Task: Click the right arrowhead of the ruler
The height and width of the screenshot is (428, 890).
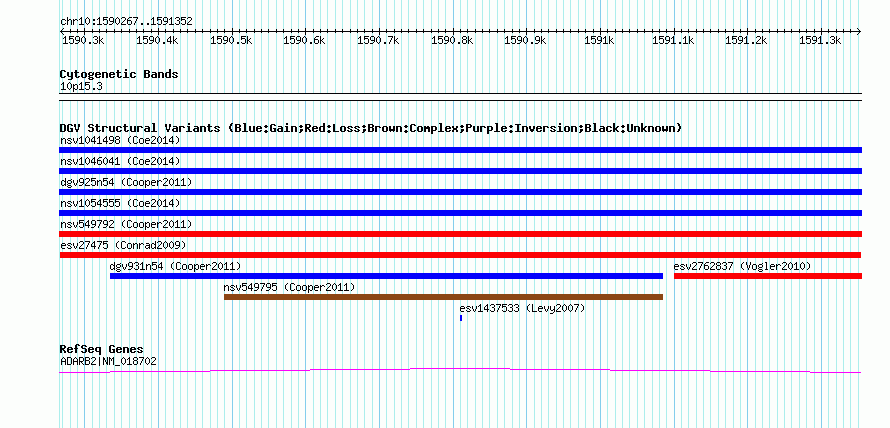Action: pos(859,31)
